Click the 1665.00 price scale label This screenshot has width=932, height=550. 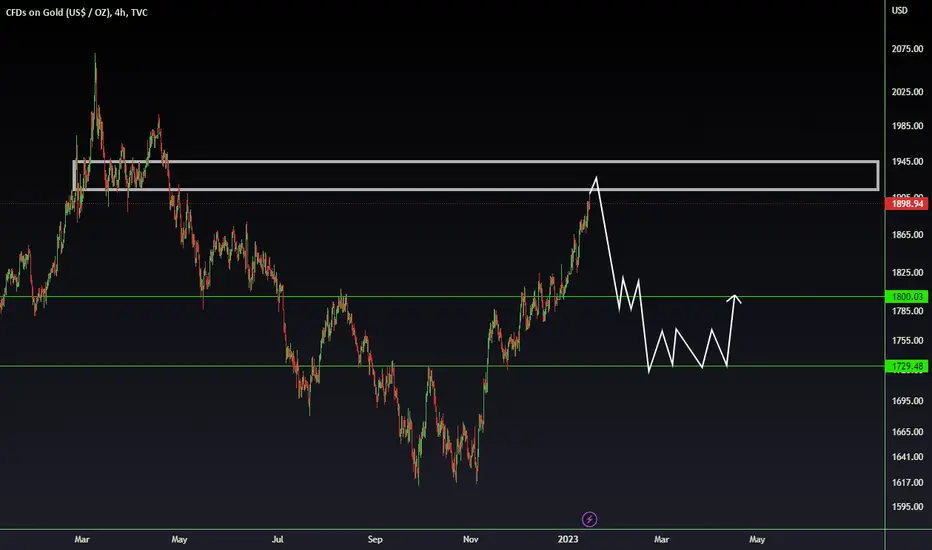coord(907,432)
